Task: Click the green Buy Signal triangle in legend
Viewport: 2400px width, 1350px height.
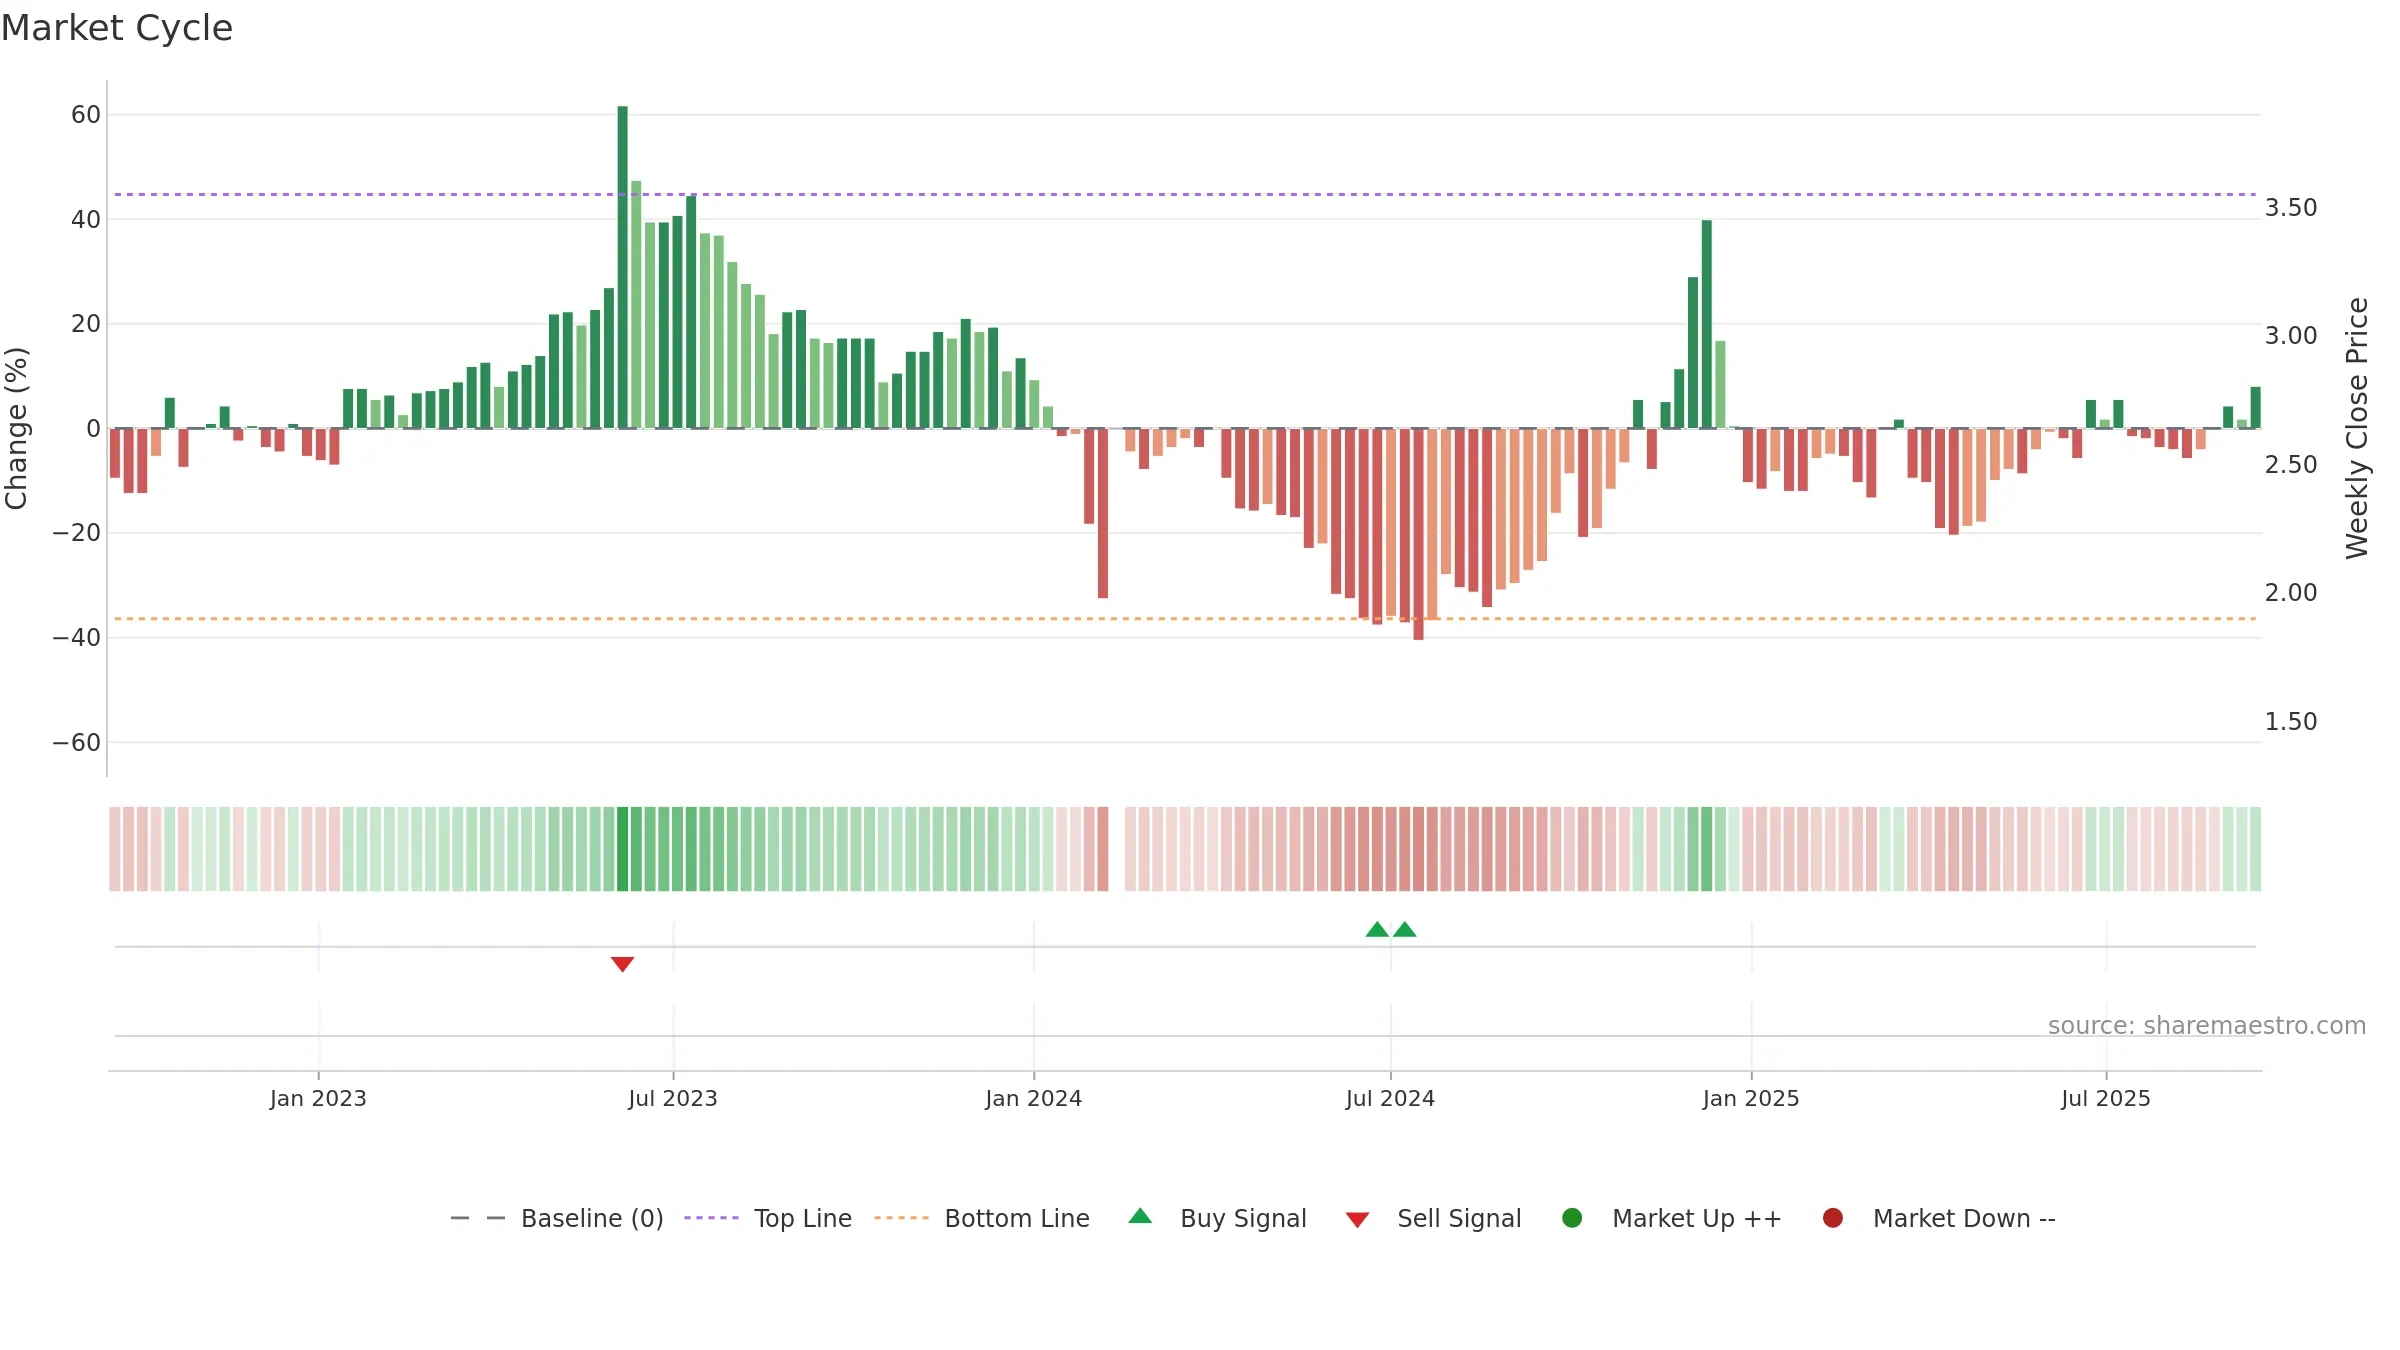Action: (1140, 1217)
